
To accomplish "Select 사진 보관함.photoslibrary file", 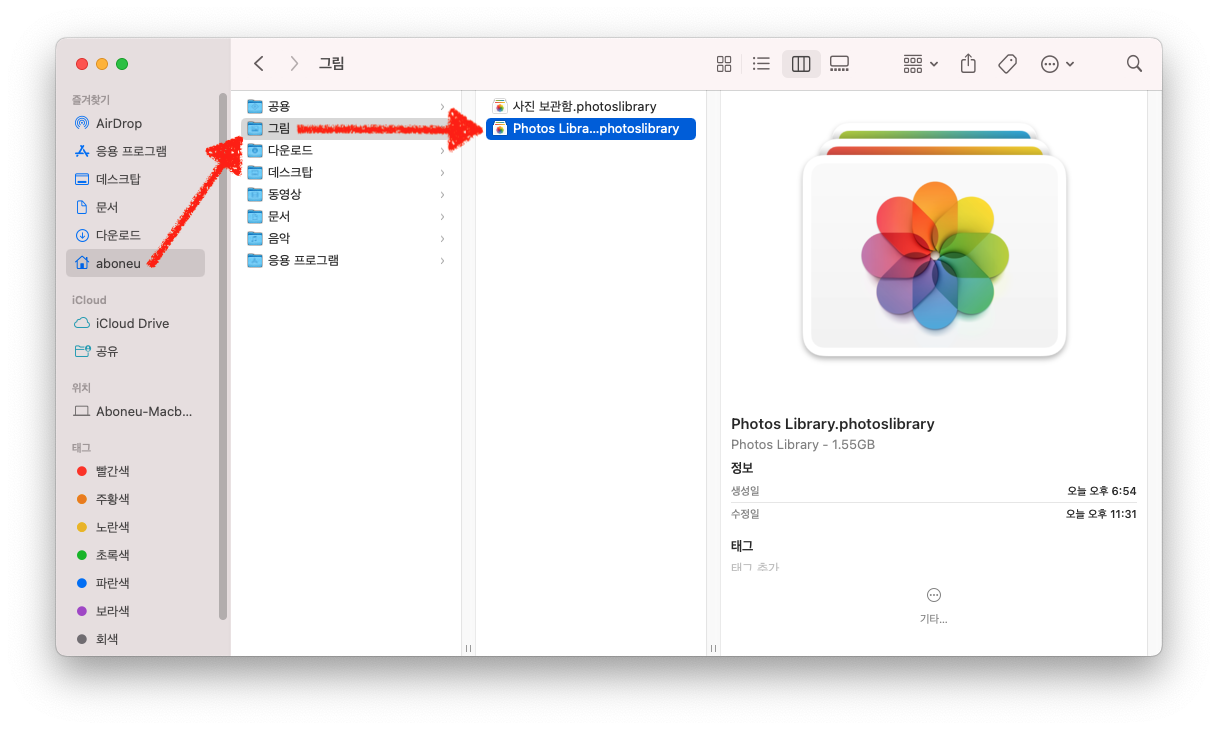I will click(x=591, y=106).
